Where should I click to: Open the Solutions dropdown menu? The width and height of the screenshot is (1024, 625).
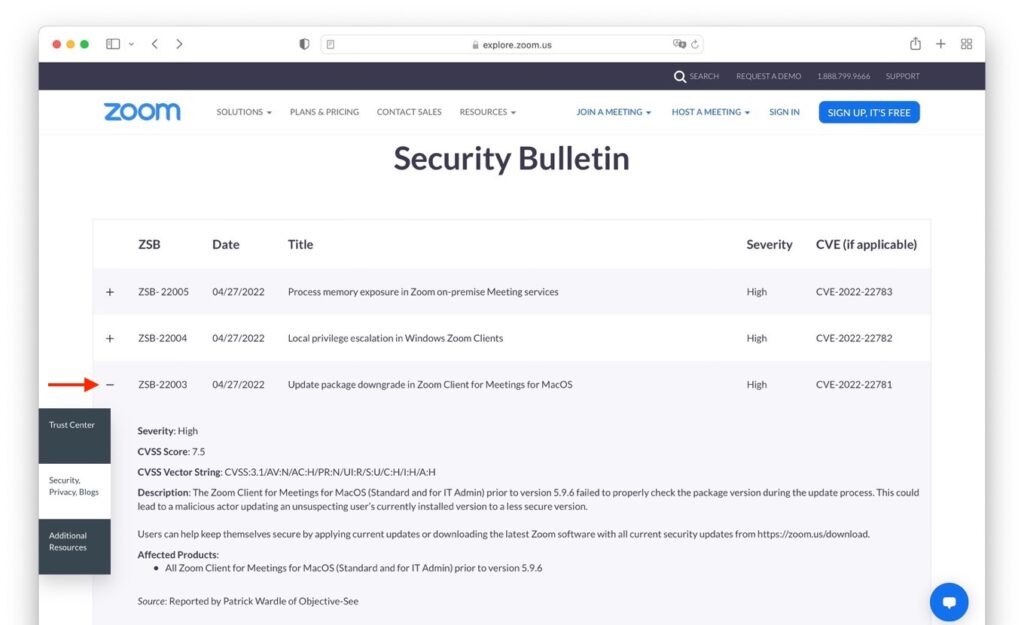(244, 112)
